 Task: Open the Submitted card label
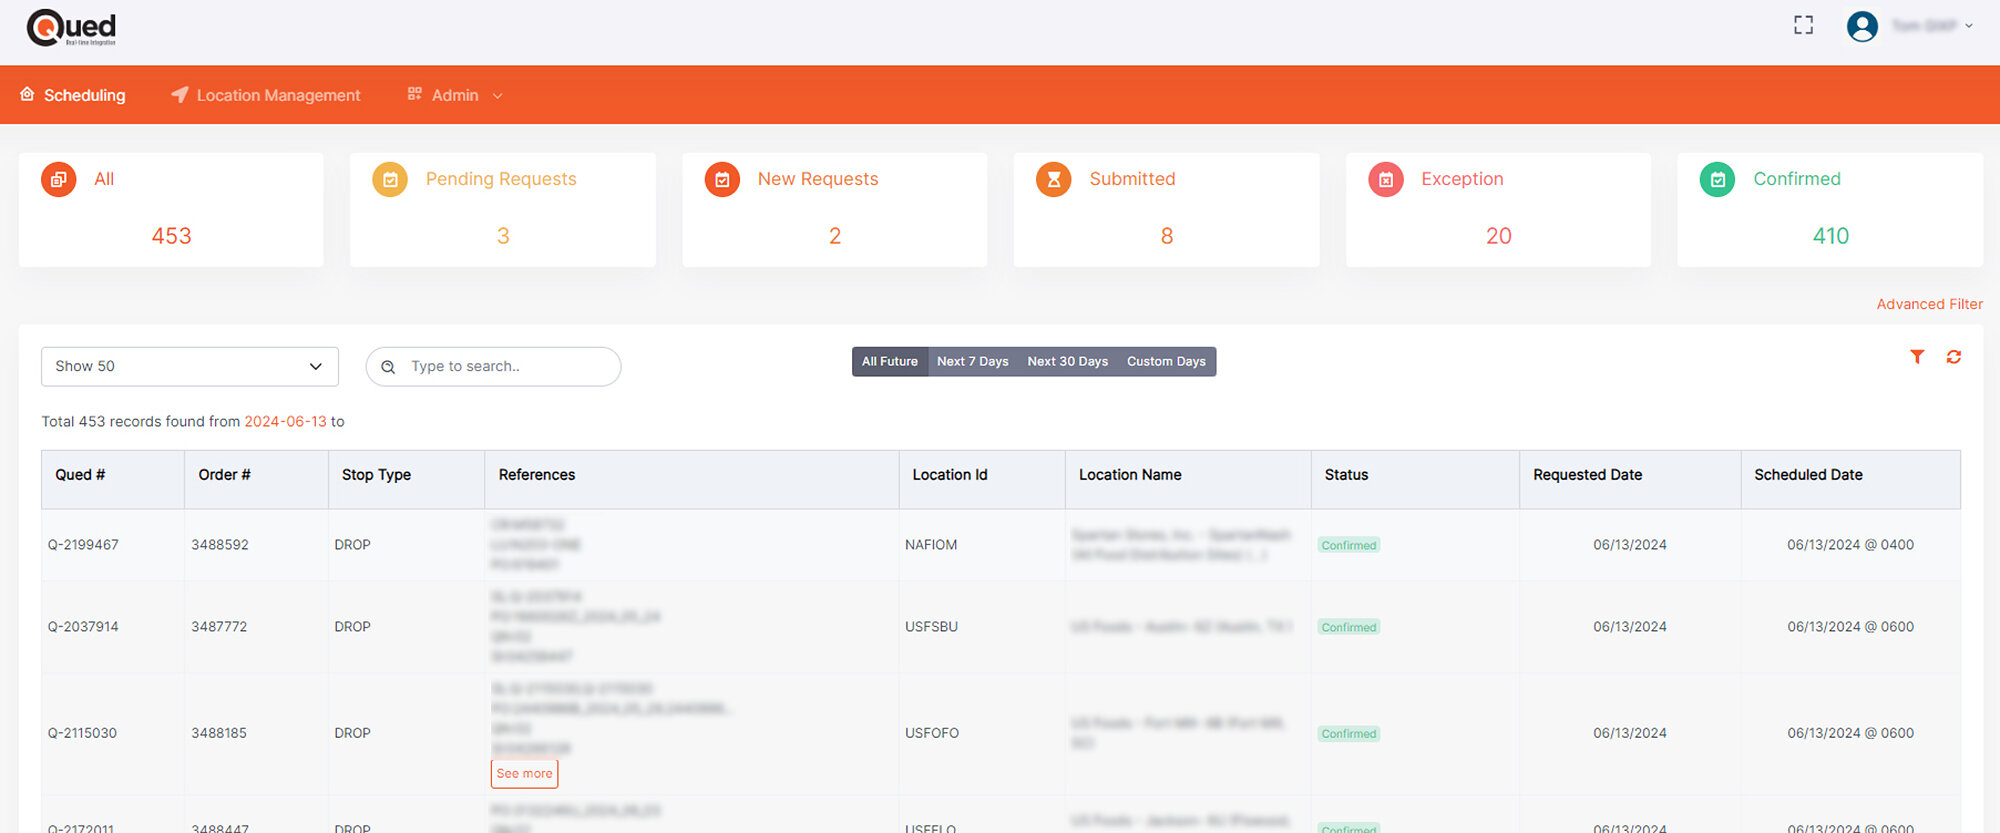pos(1132,179)
